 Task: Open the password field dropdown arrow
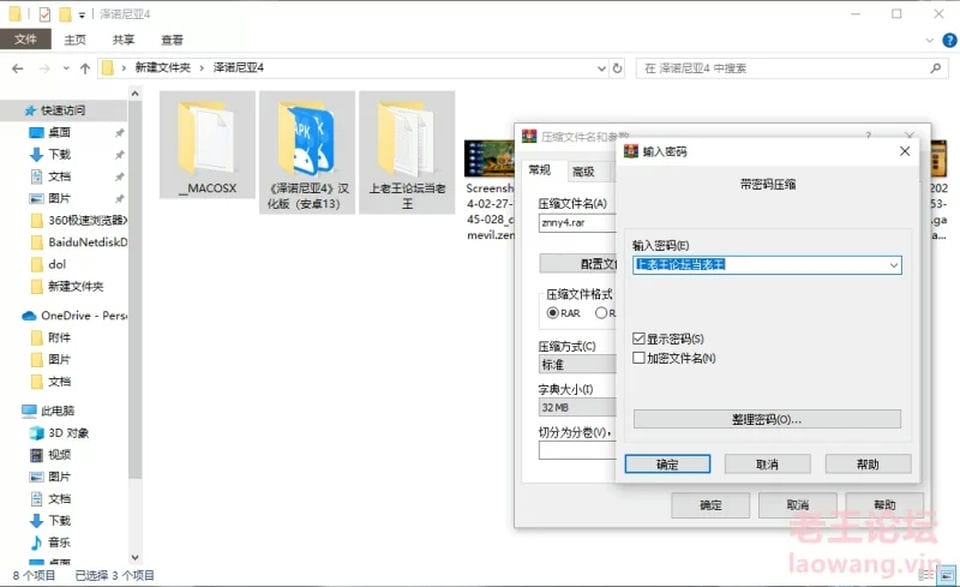[893, 265]
